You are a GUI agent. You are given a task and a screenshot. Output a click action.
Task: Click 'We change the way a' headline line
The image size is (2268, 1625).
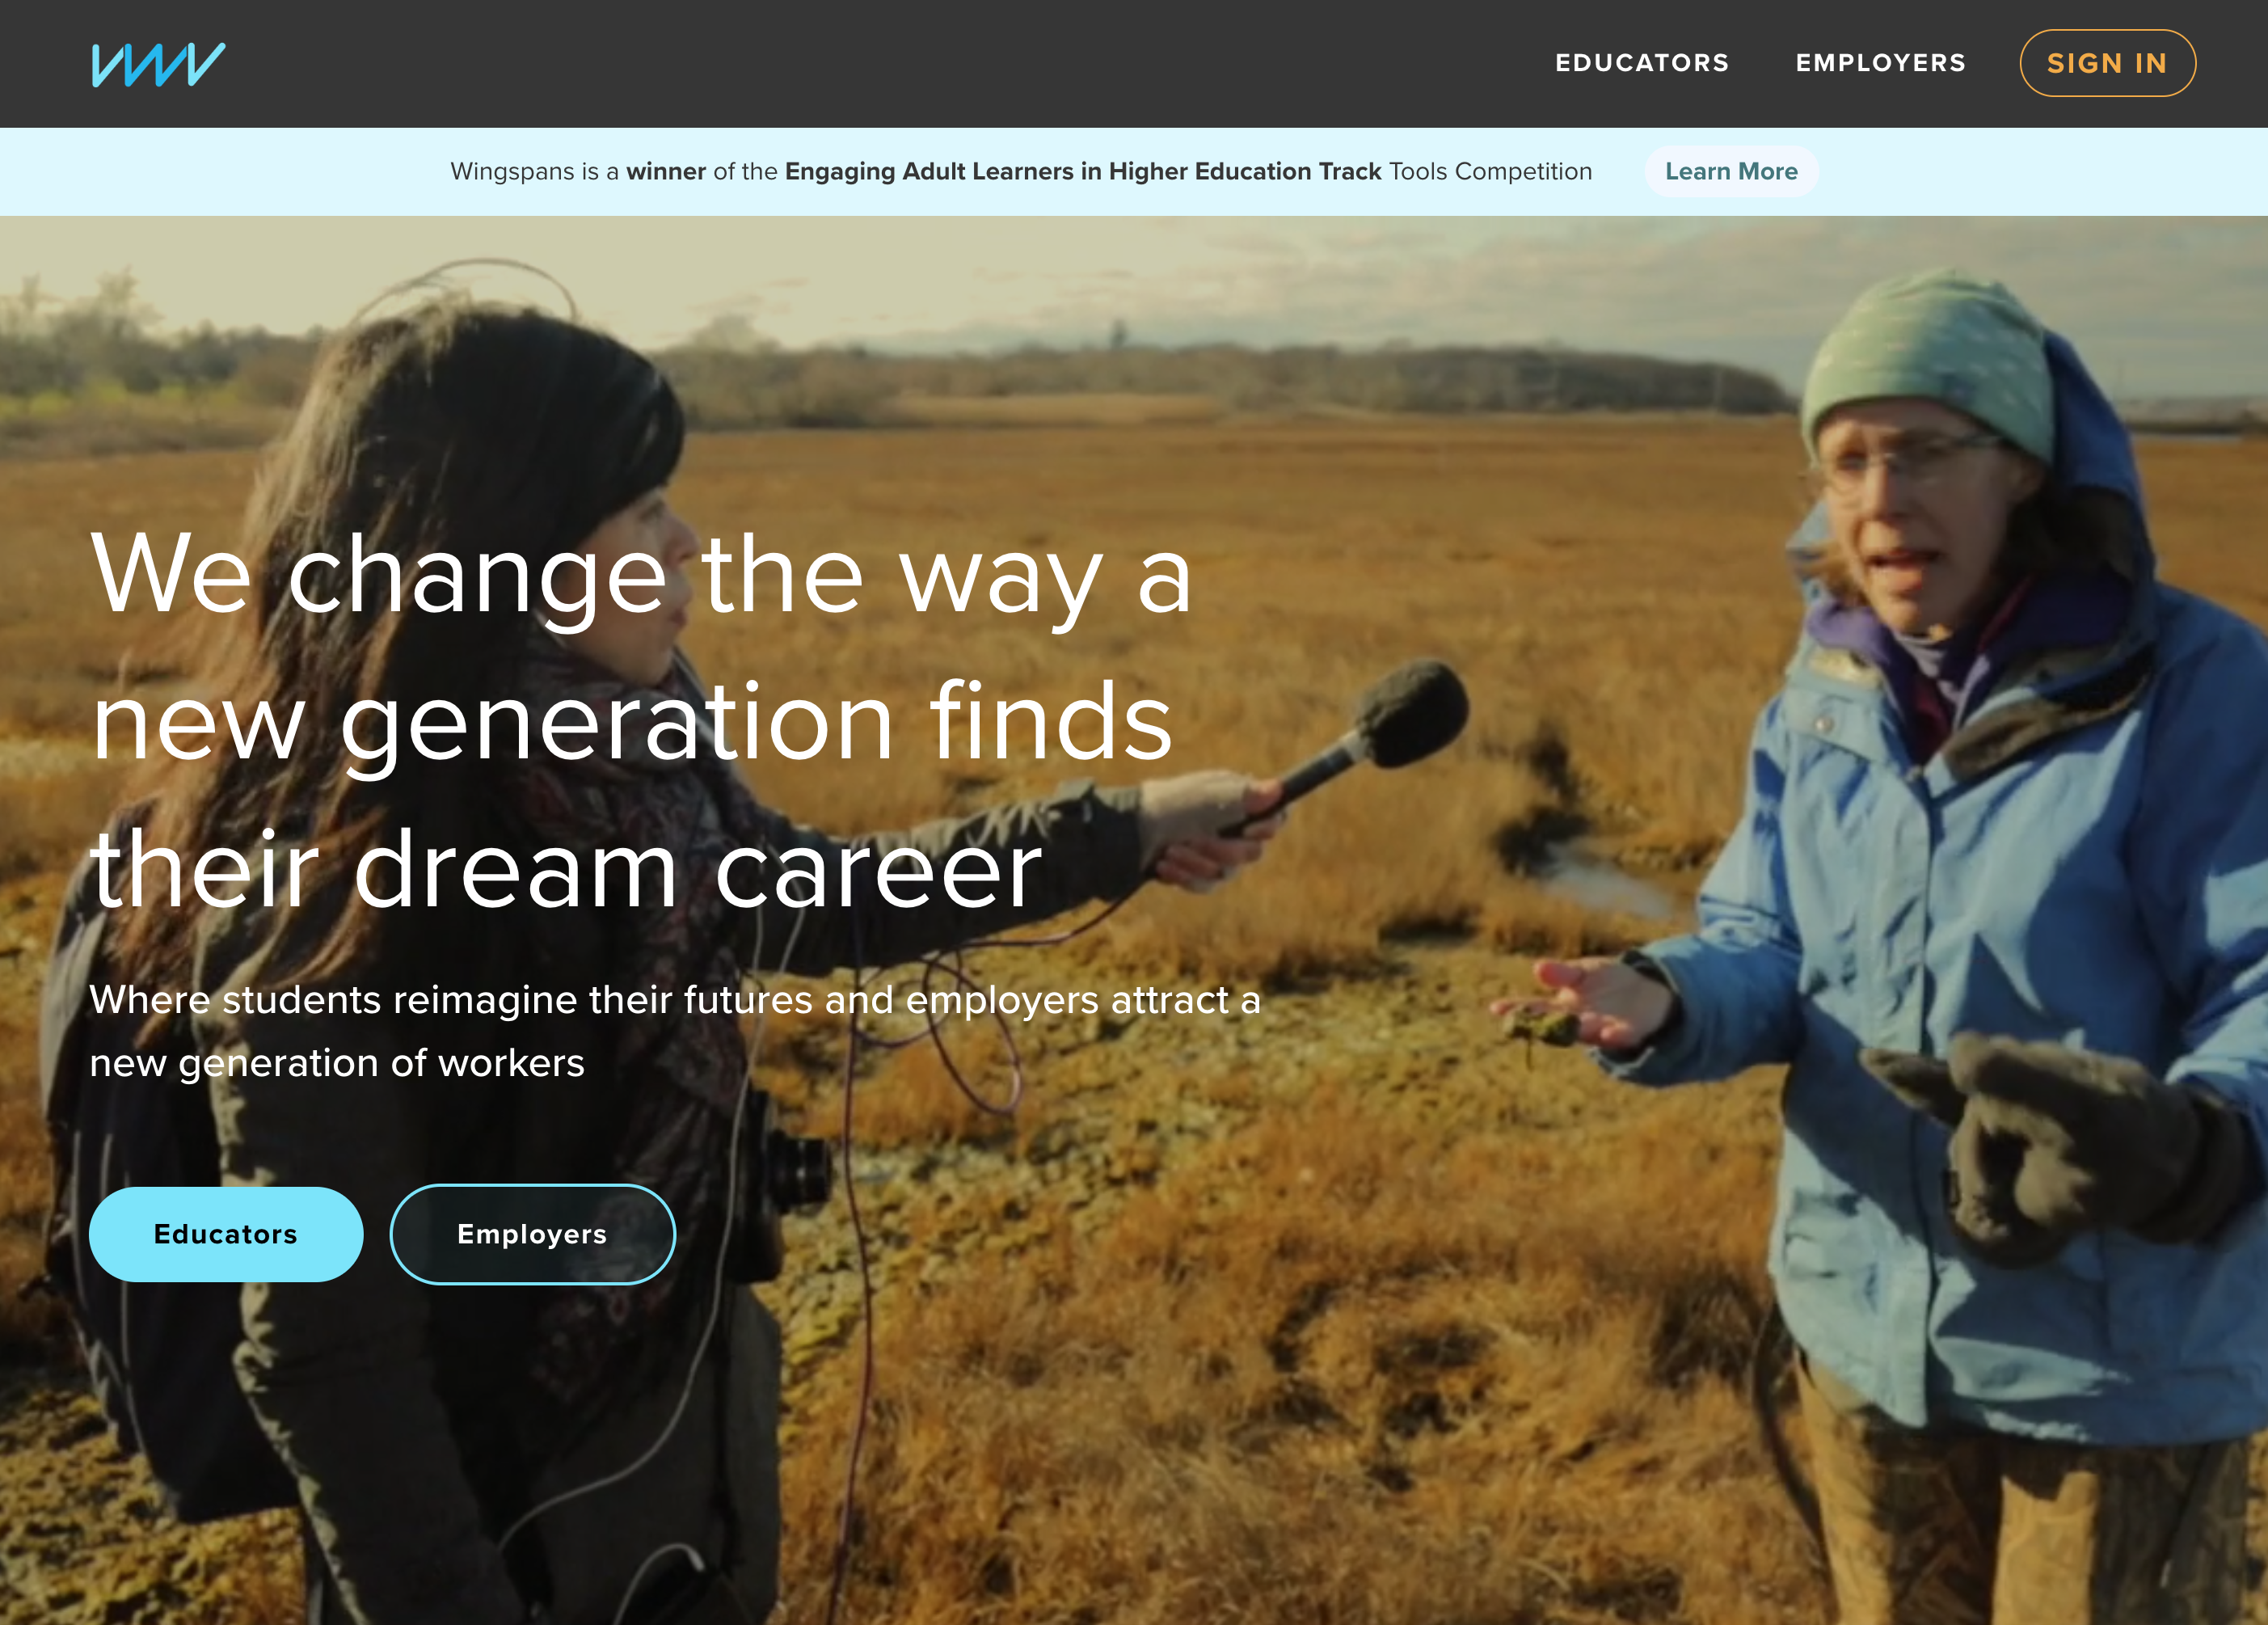coord(641,573)
